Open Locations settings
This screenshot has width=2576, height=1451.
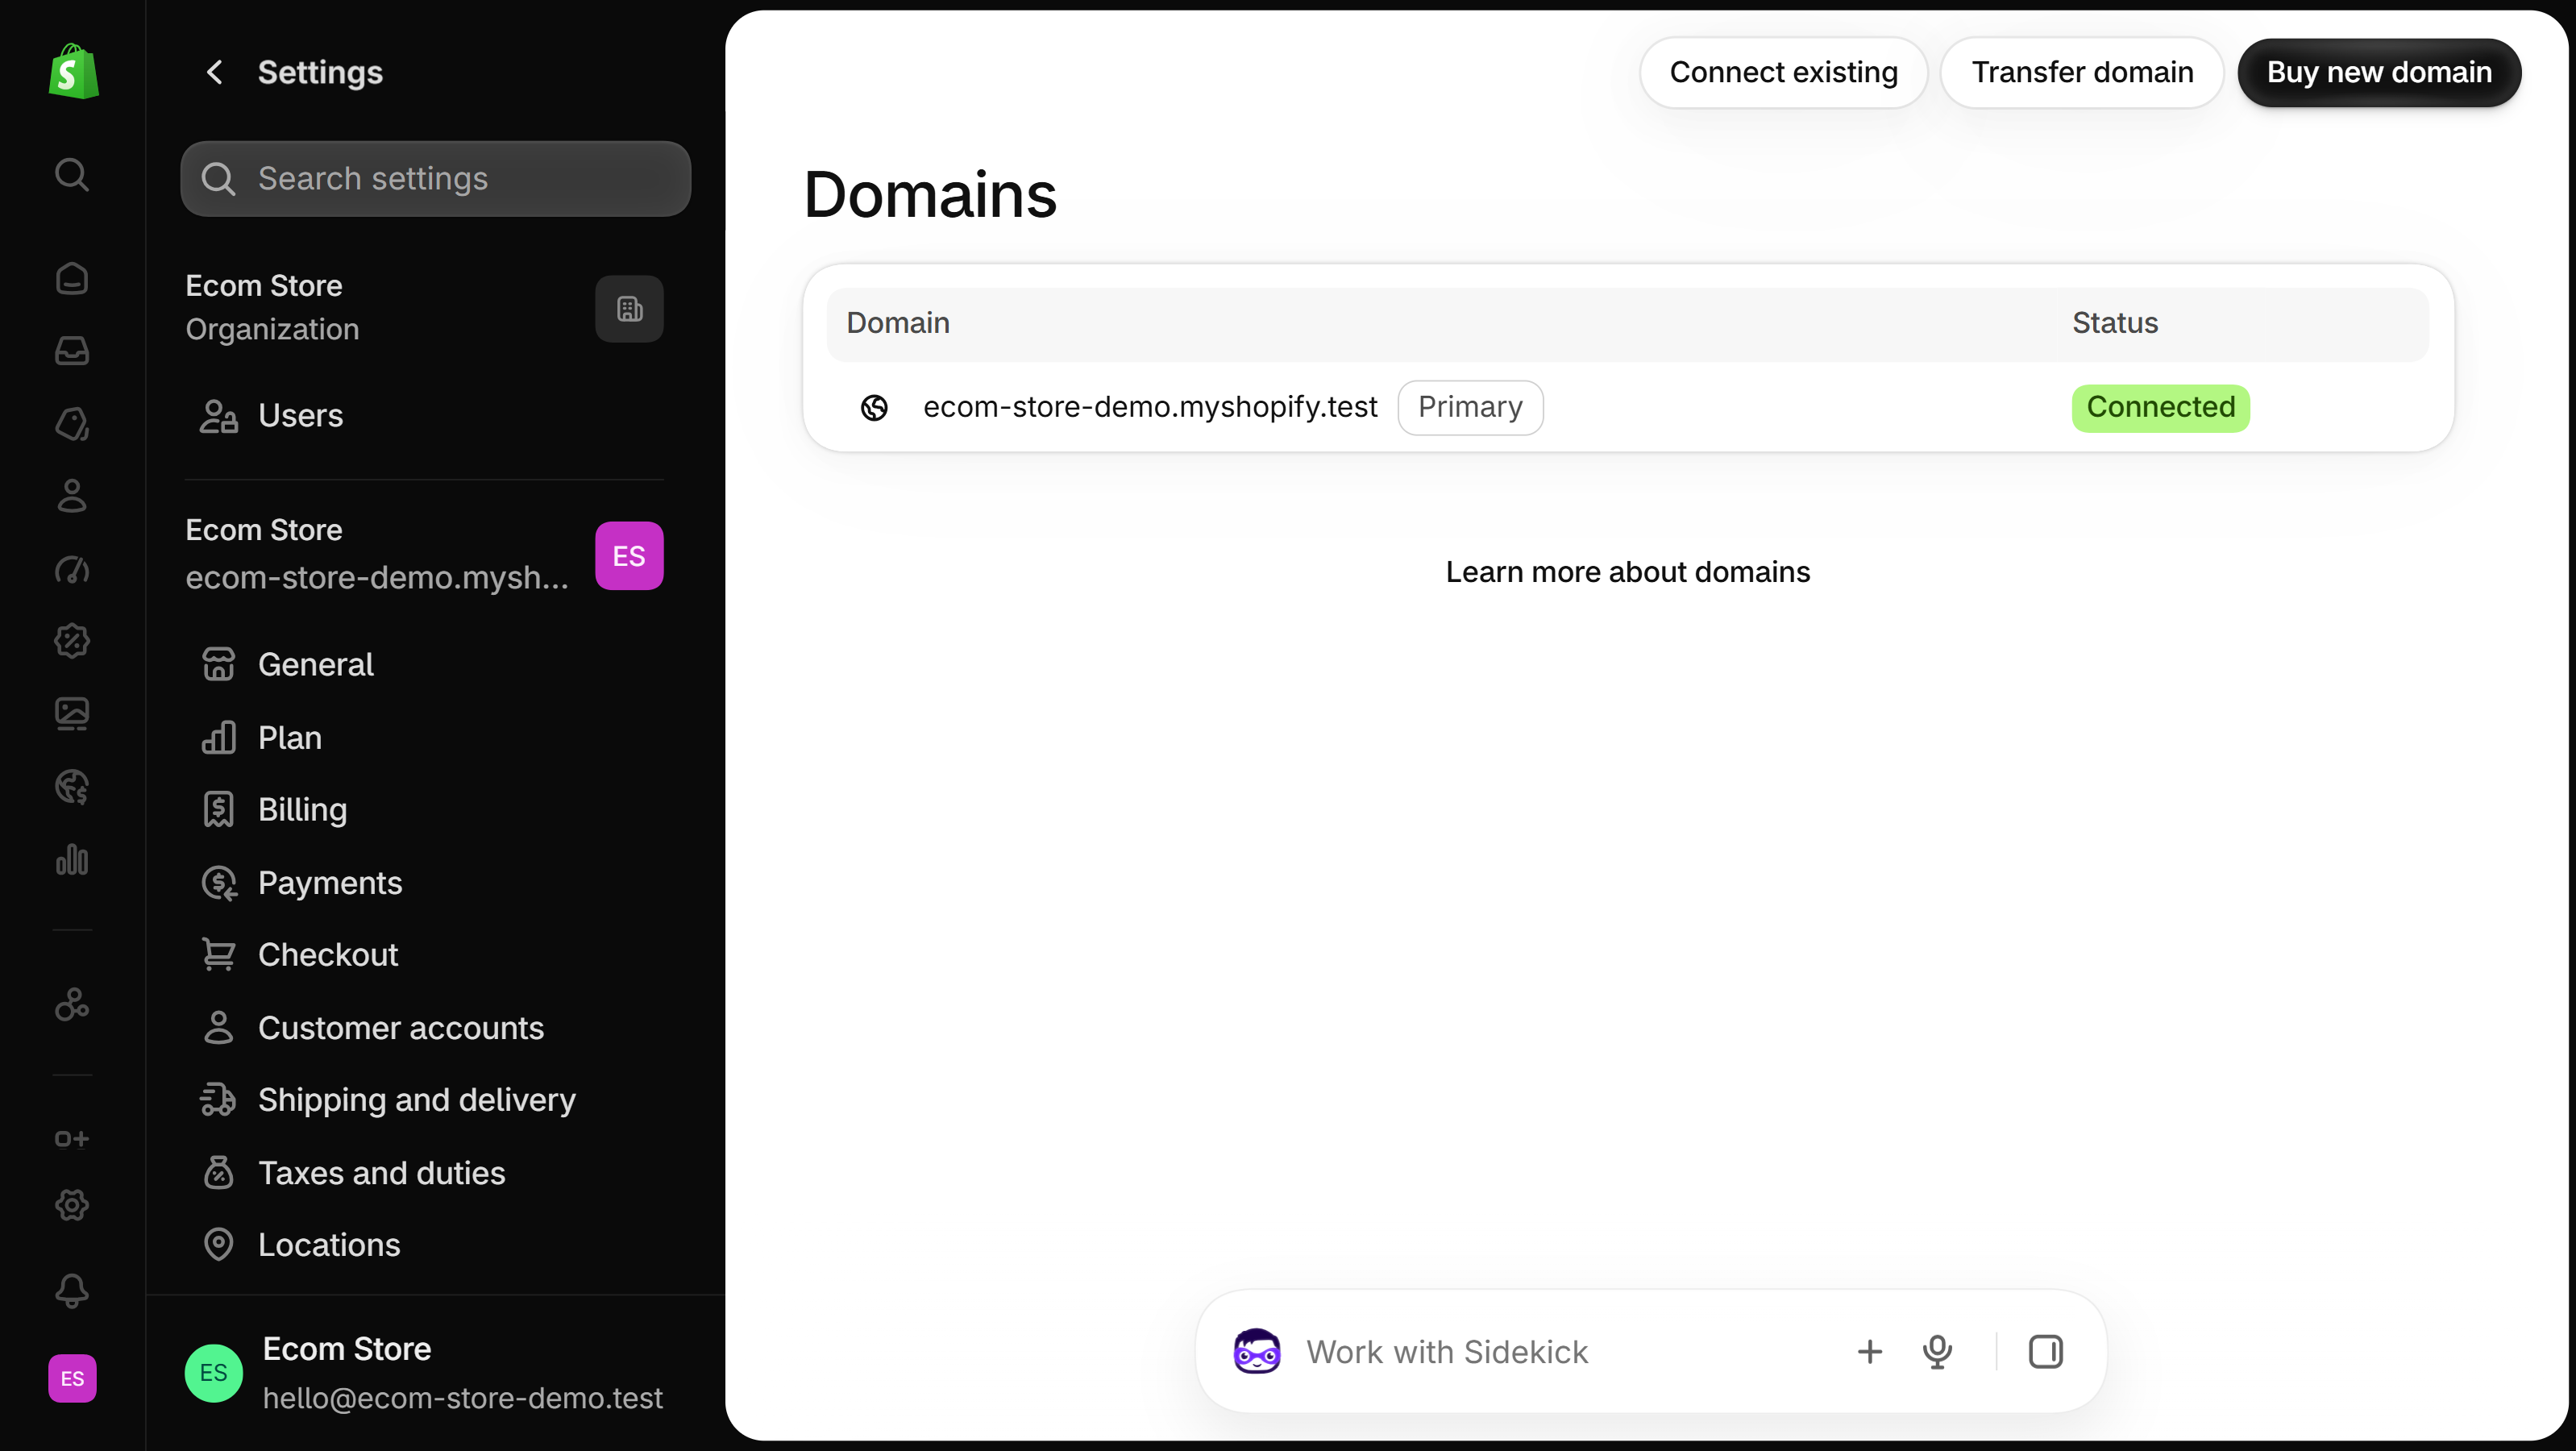pyautogui.click(x=424, y=1245)
